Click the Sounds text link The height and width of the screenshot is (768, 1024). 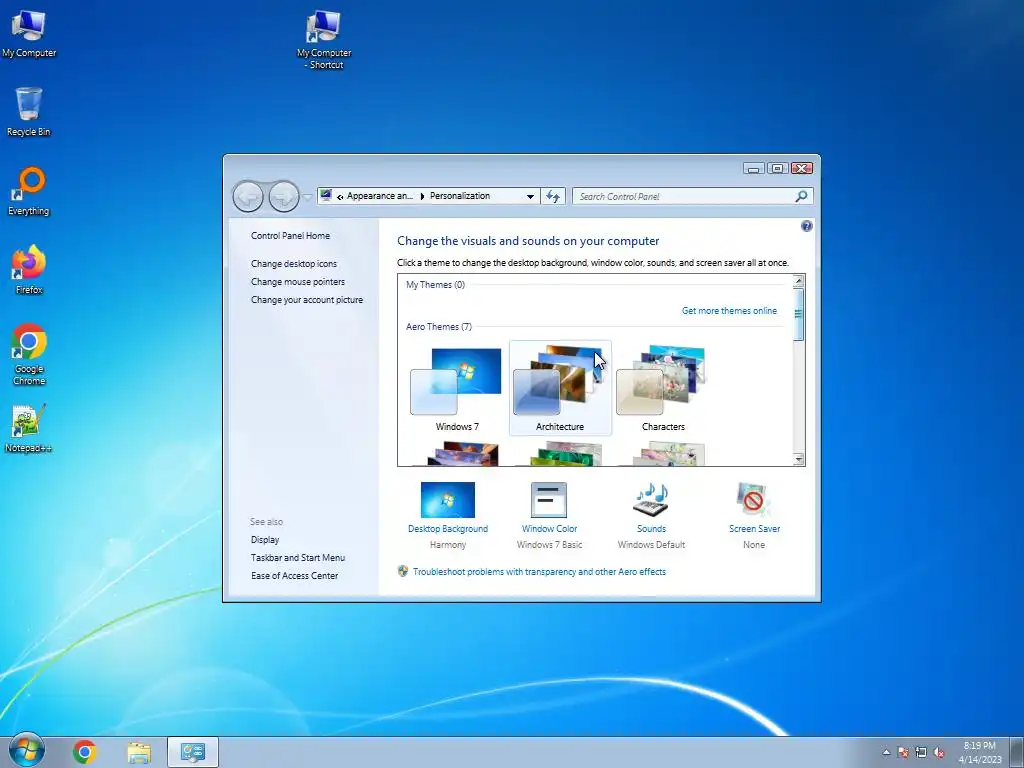(x=651, y=528)
